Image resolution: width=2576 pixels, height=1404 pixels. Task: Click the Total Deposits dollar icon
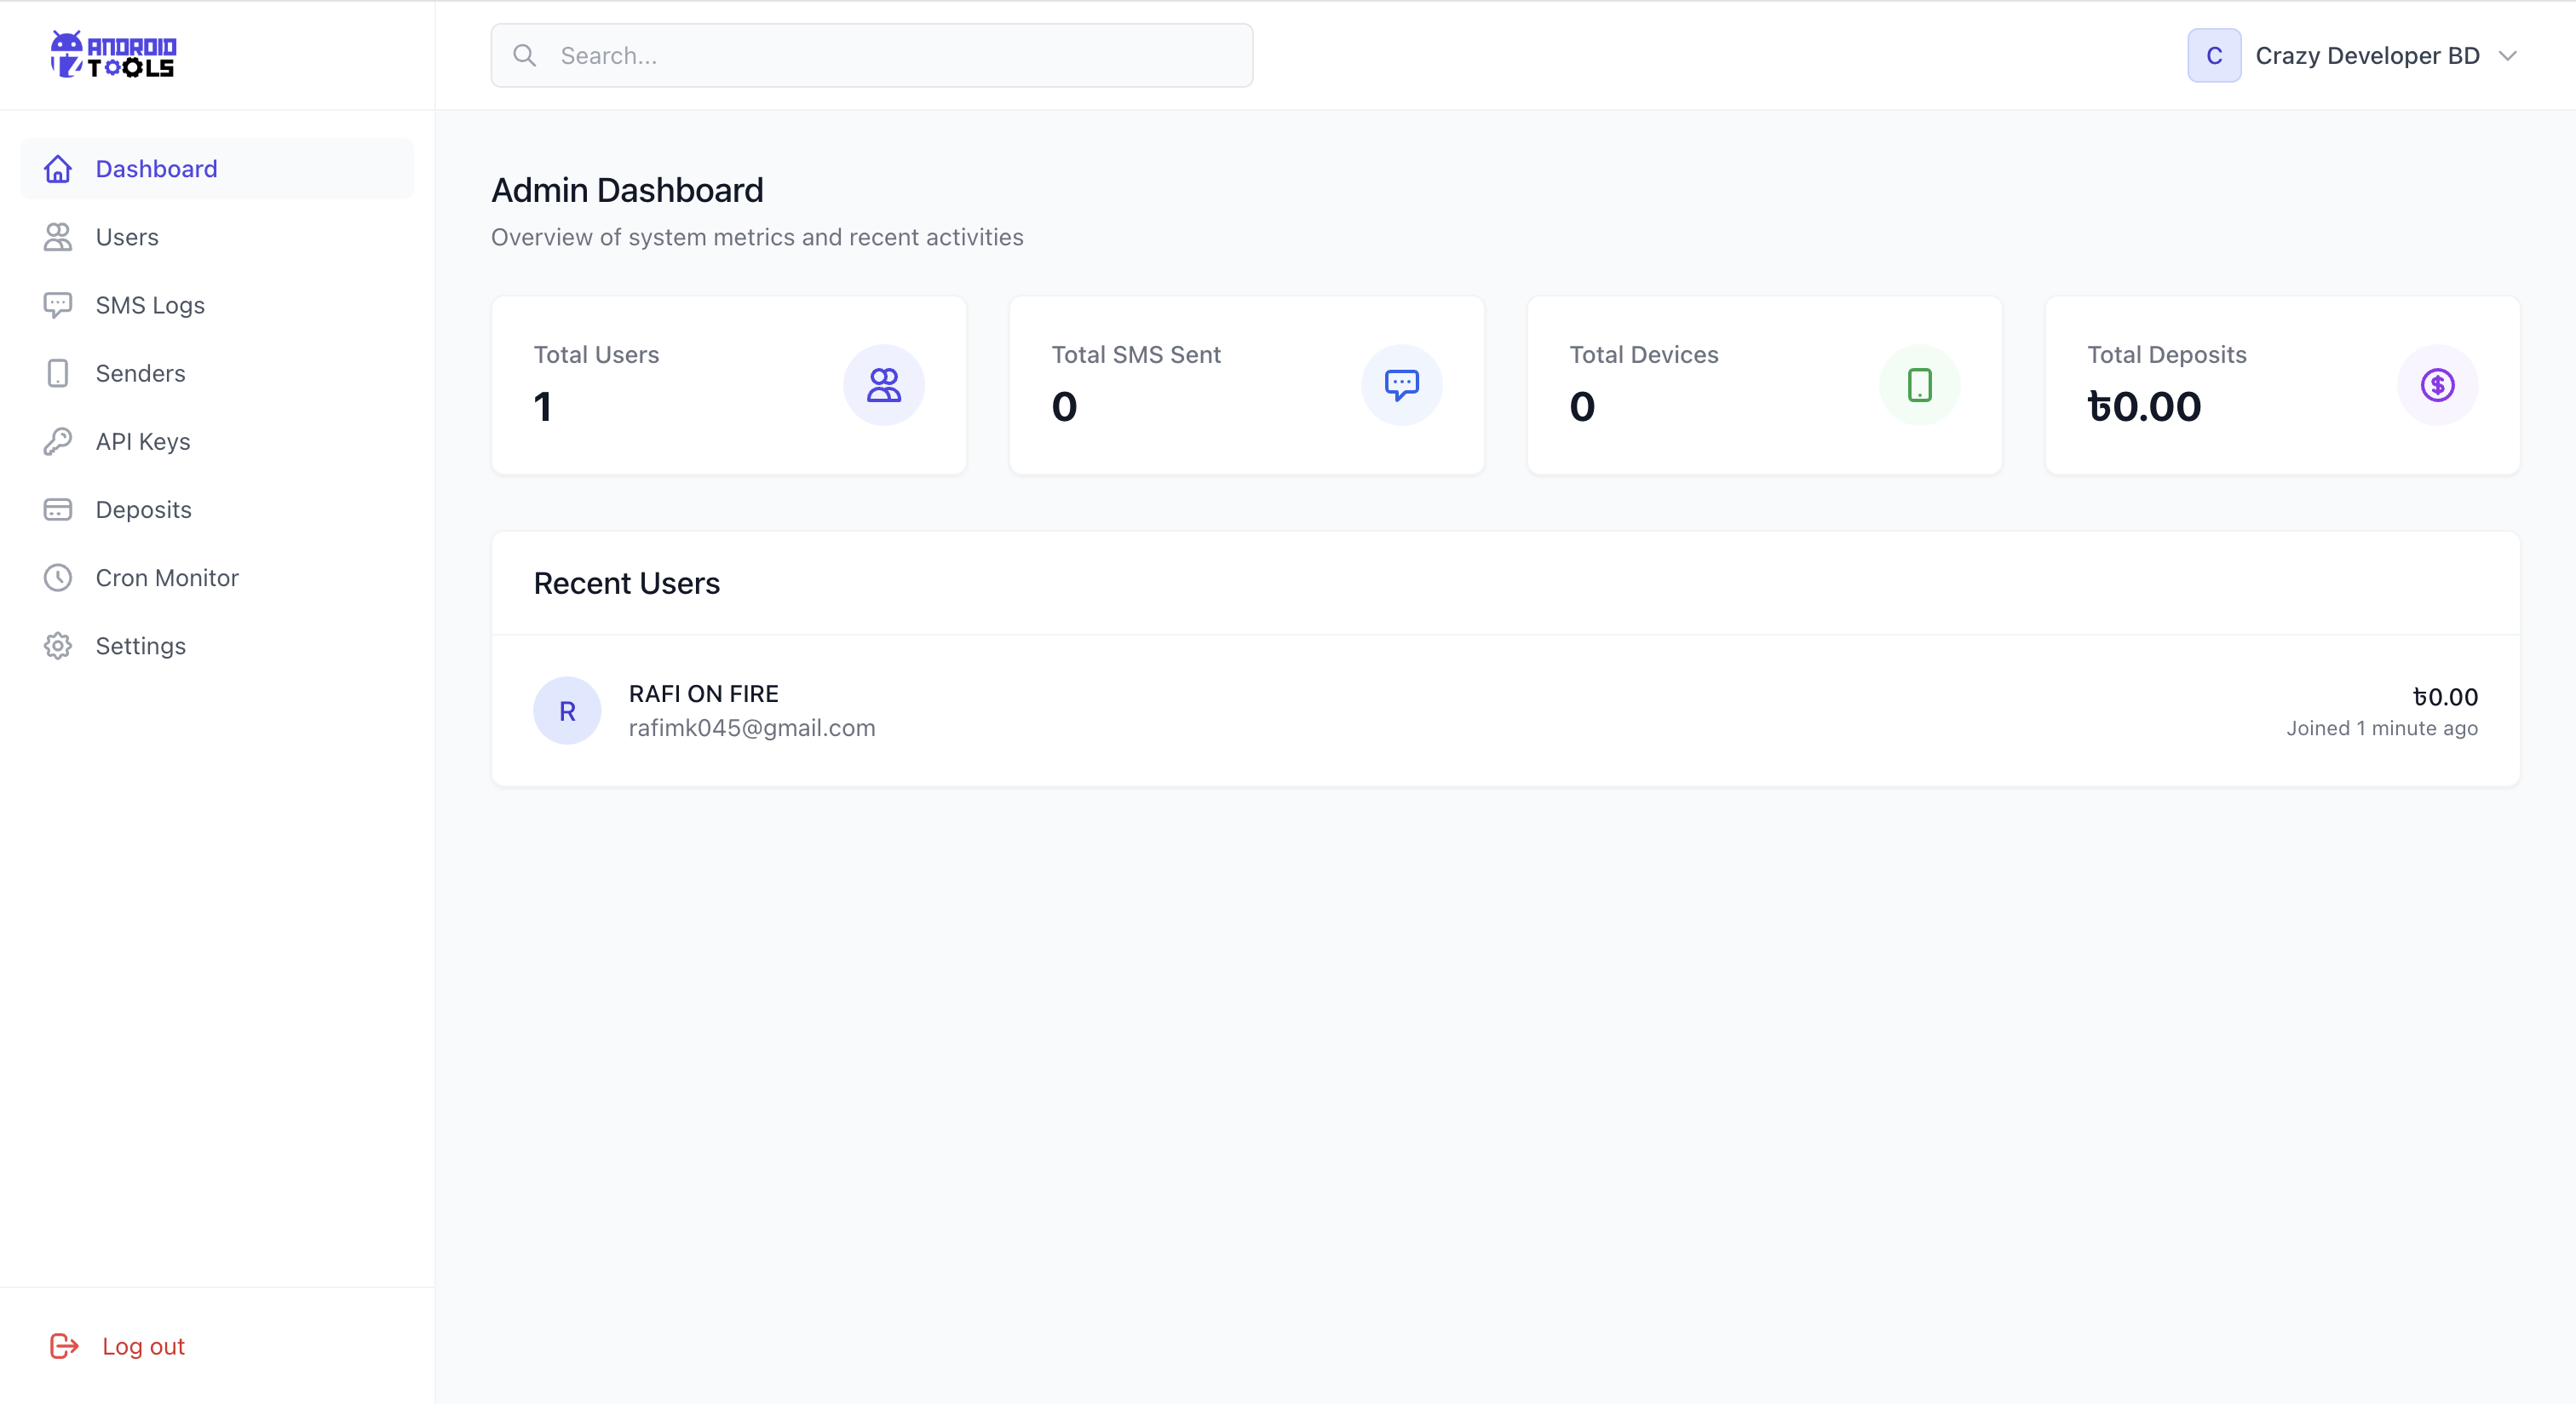2438,385
